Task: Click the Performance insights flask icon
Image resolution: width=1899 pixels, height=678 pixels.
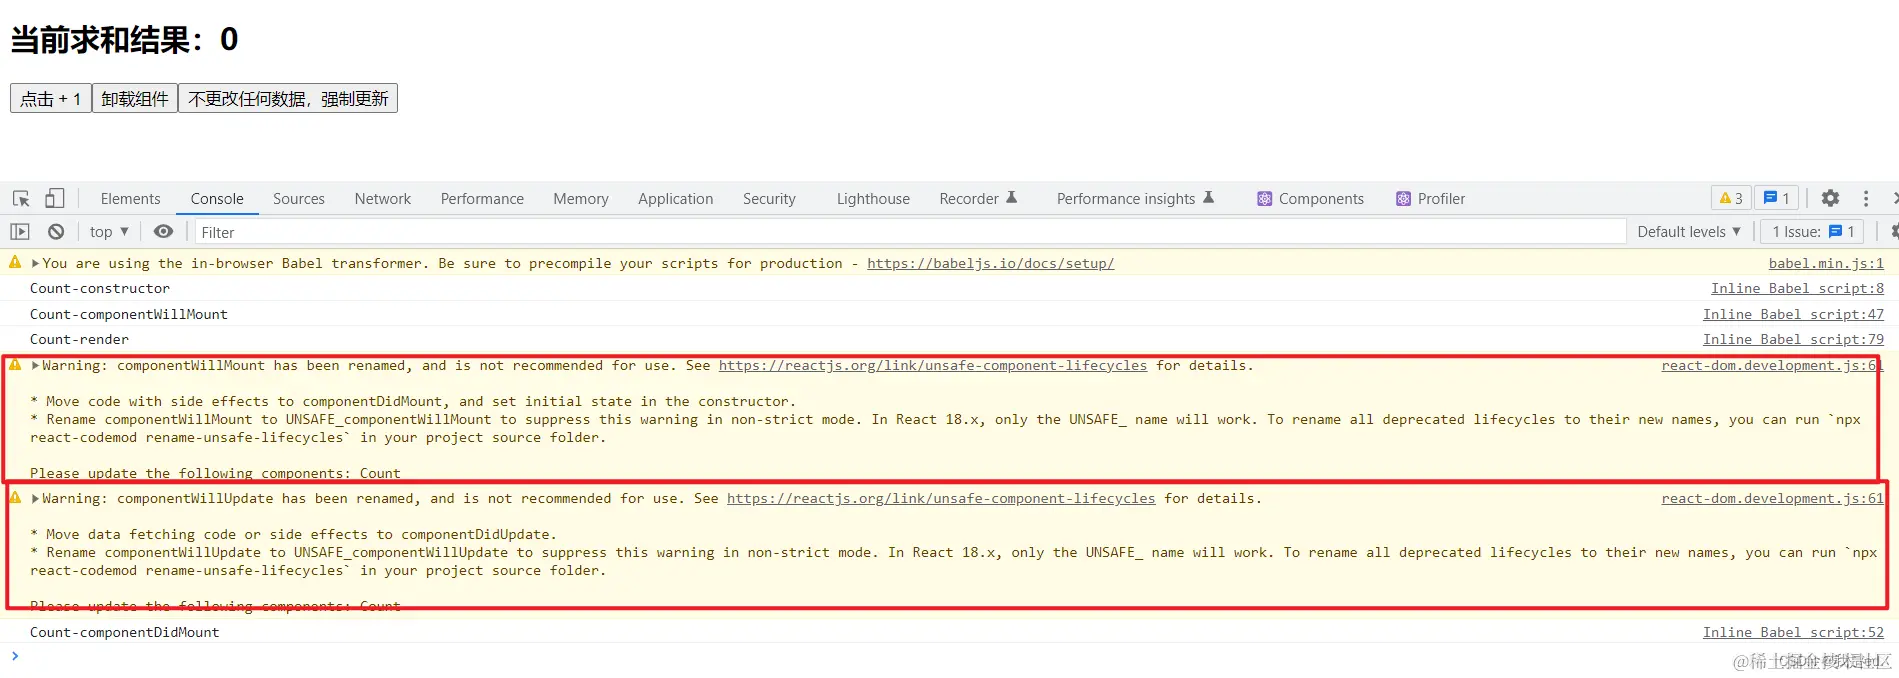Action: tap(1208, 198)
